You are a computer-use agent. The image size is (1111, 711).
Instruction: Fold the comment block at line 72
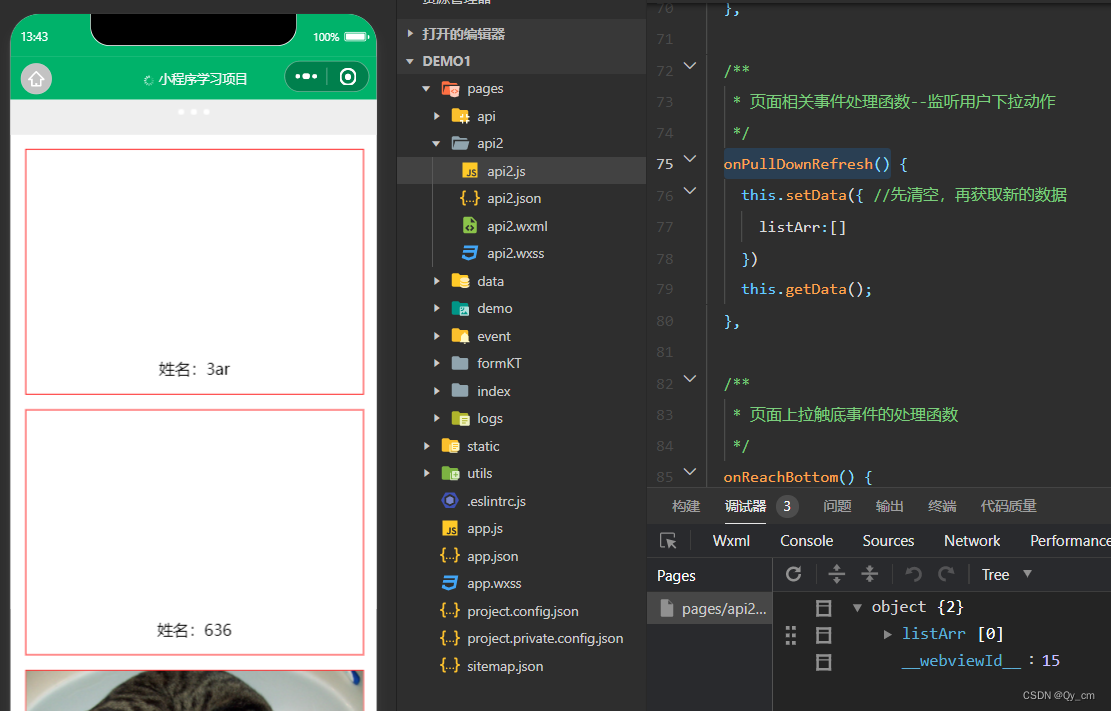tap(689, 65)
